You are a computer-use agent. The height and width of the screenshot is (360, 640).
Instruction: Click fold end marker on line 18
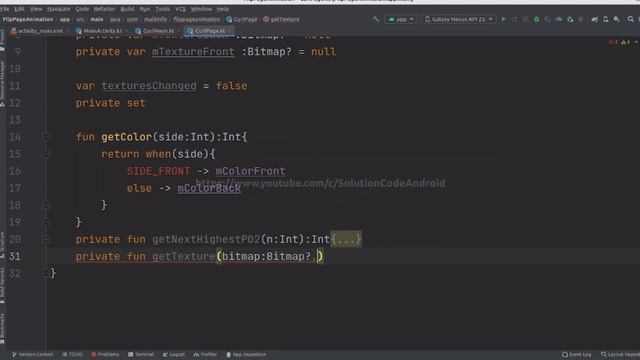point(46,205)
